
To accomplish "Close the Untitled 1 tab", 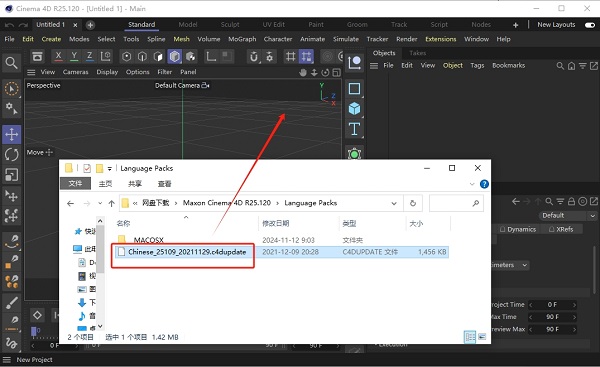I will pyautogui.click(x=75, y=25).
